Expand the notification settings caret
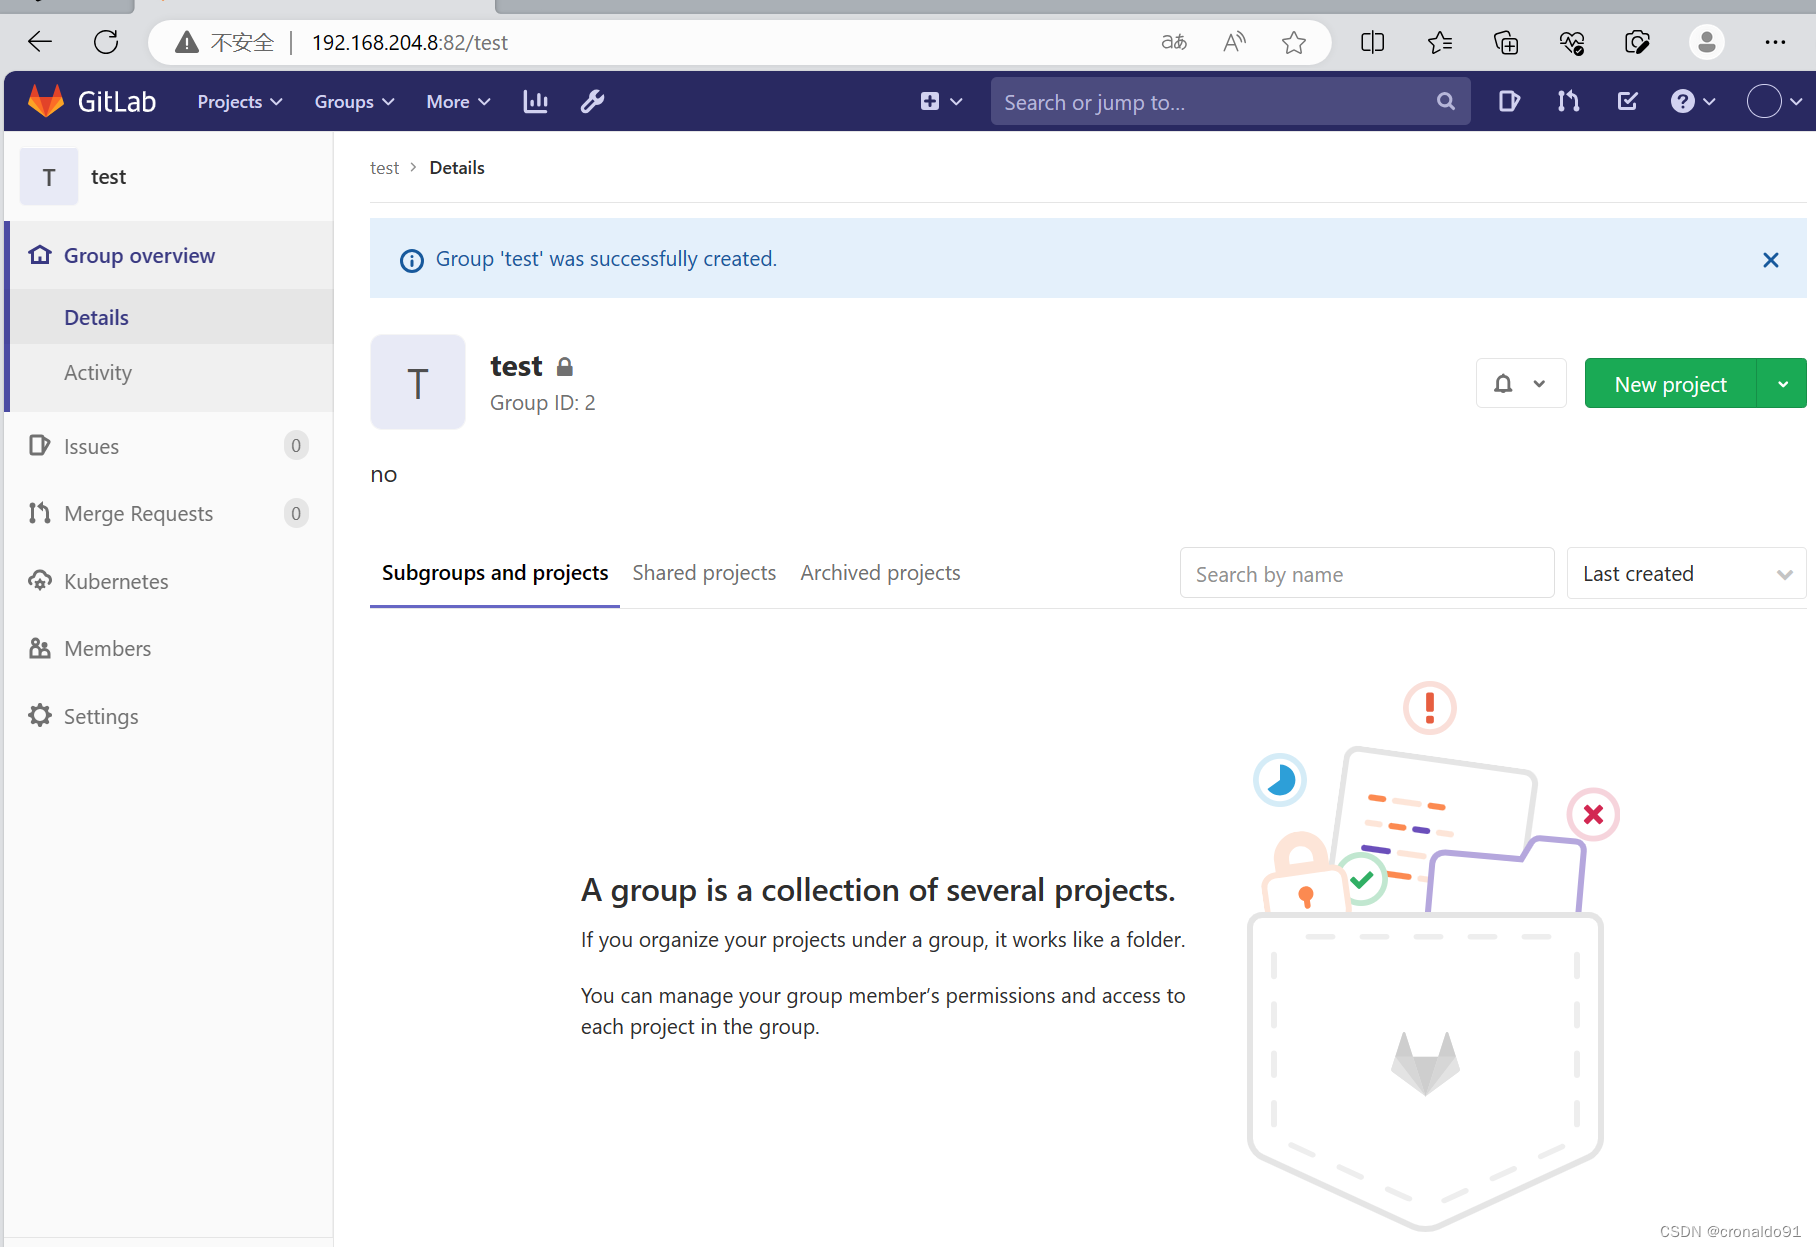Screen dimensions: 1816x1247 point(1540,384)
